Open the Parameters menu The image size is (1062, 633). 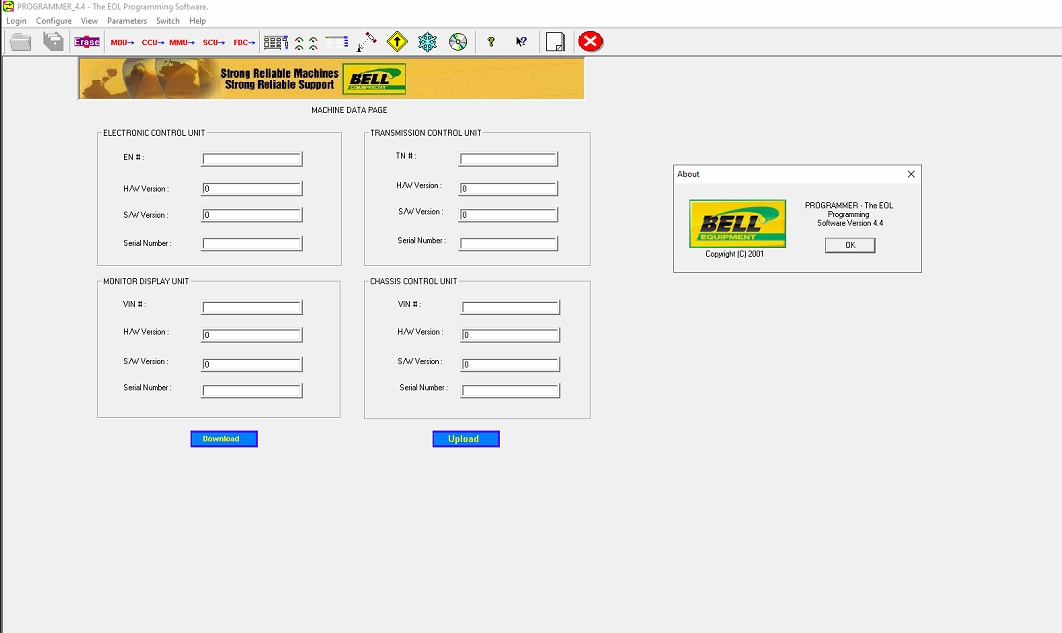point(127,20)
